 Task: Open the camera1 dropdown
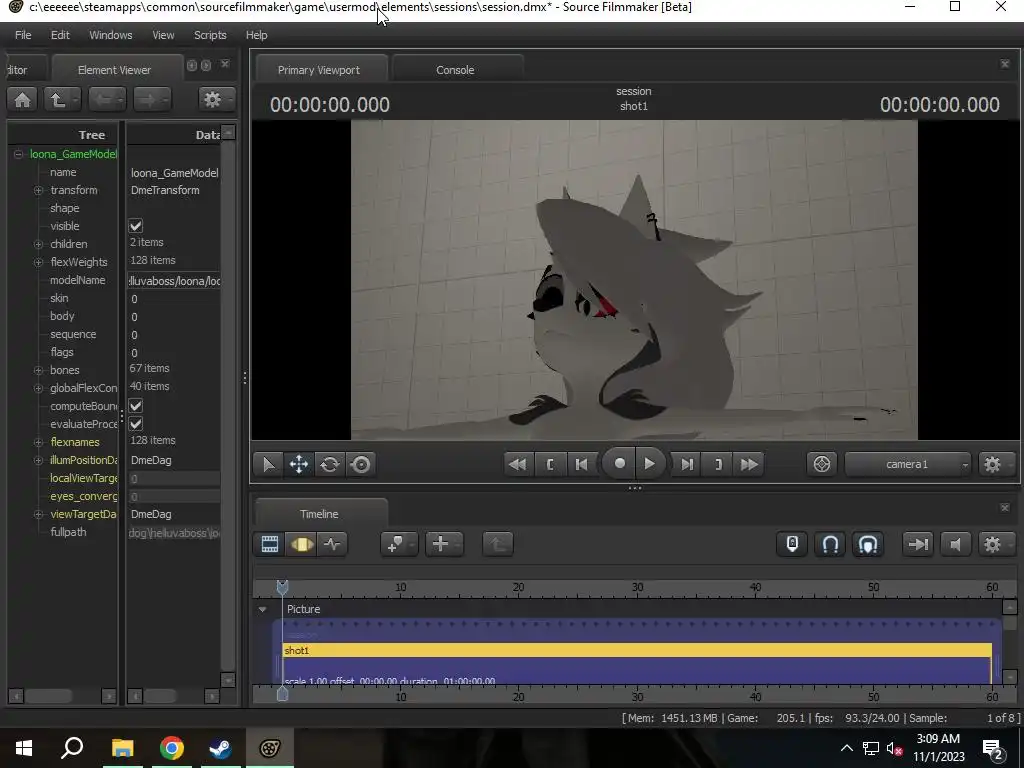coord(907,464)
